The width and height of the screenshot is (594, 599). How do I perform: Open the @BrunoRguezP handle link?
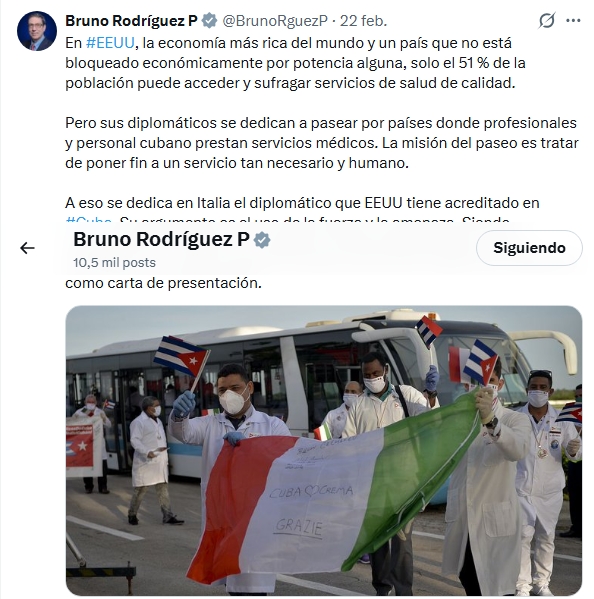point(275,21)
